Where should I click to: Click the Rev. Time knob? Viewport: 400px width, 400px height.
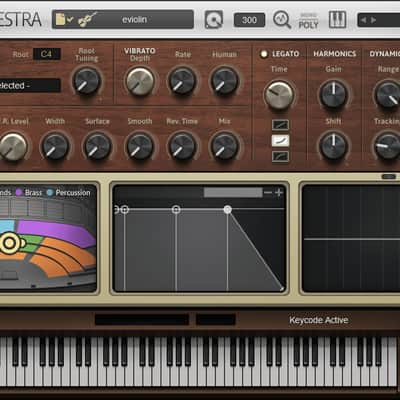[182, 147]
